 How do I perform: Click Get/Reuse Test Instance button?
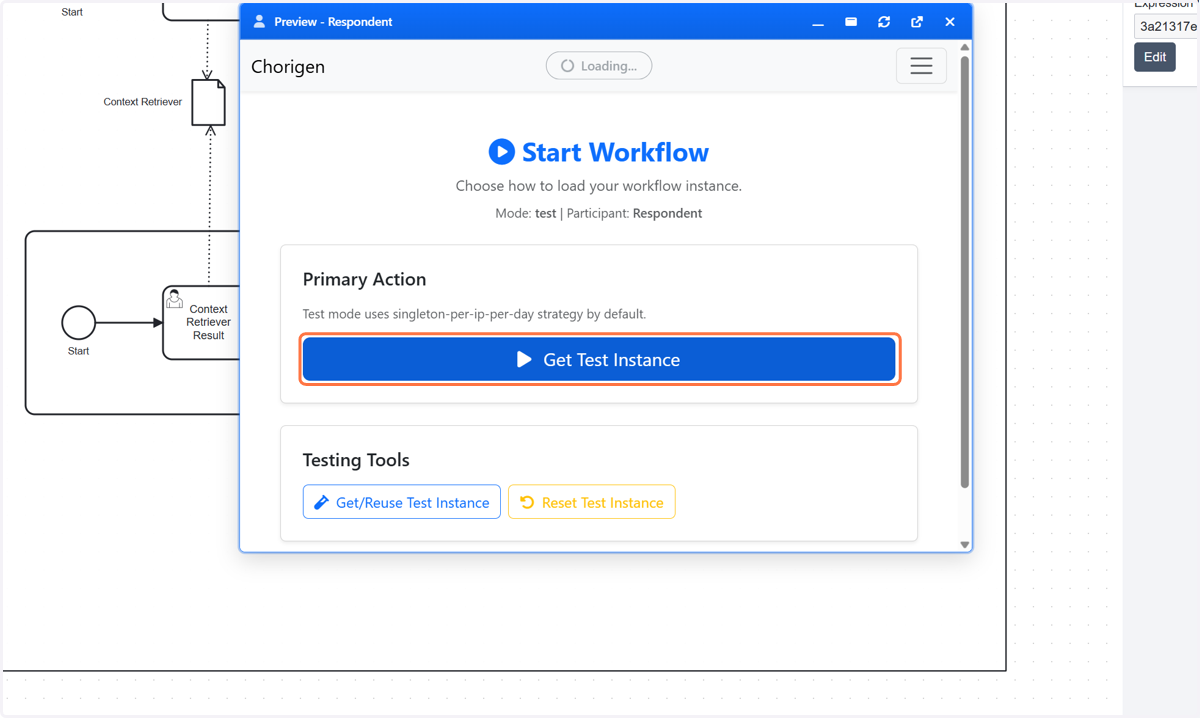coord(402,502)
